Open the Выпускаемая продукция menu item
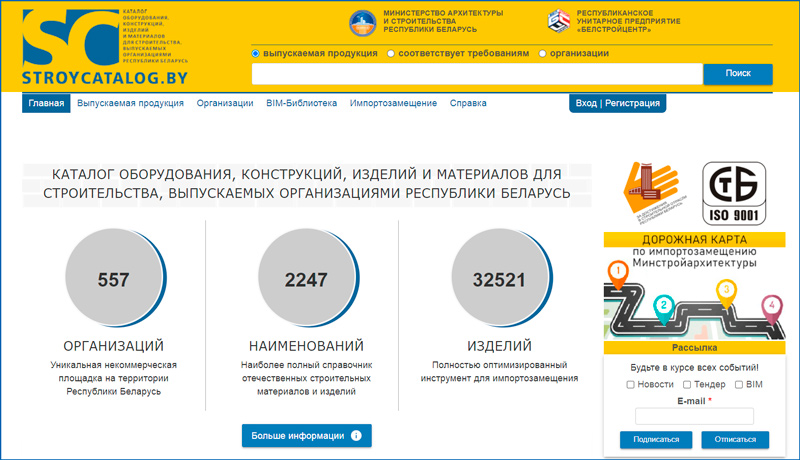This screenshot has width=800, height=460. 130,103
